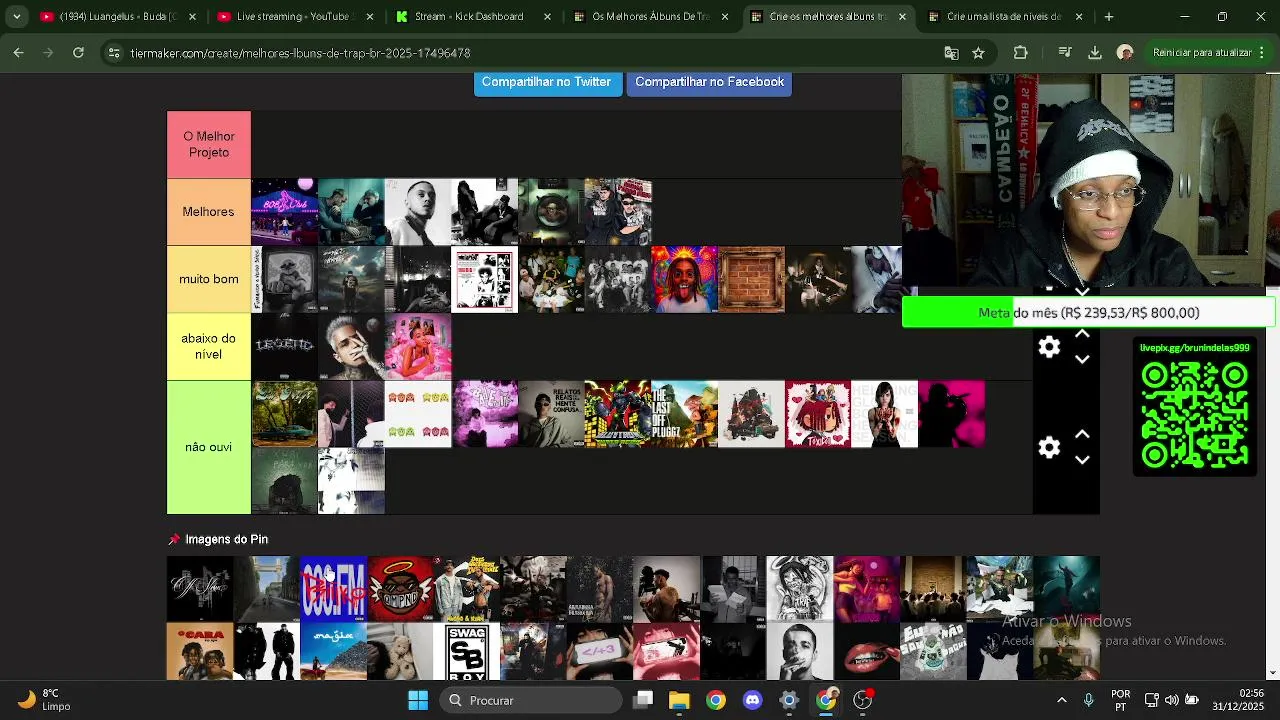Close the 'Live streaming - YouTube' tab
Image resolution: width=1280 pixels, height=720 pixels.
[370, 17]
